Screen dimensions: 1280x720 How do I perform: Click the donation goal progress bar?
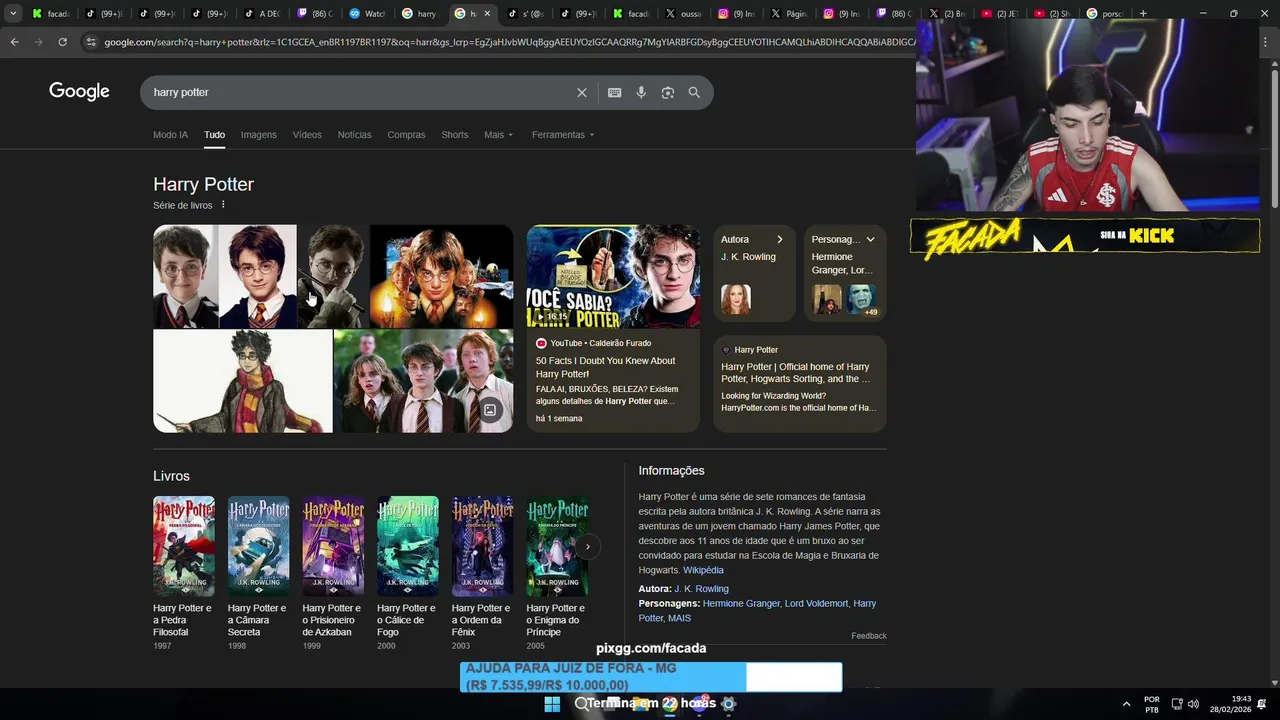[x=651, y=677]
